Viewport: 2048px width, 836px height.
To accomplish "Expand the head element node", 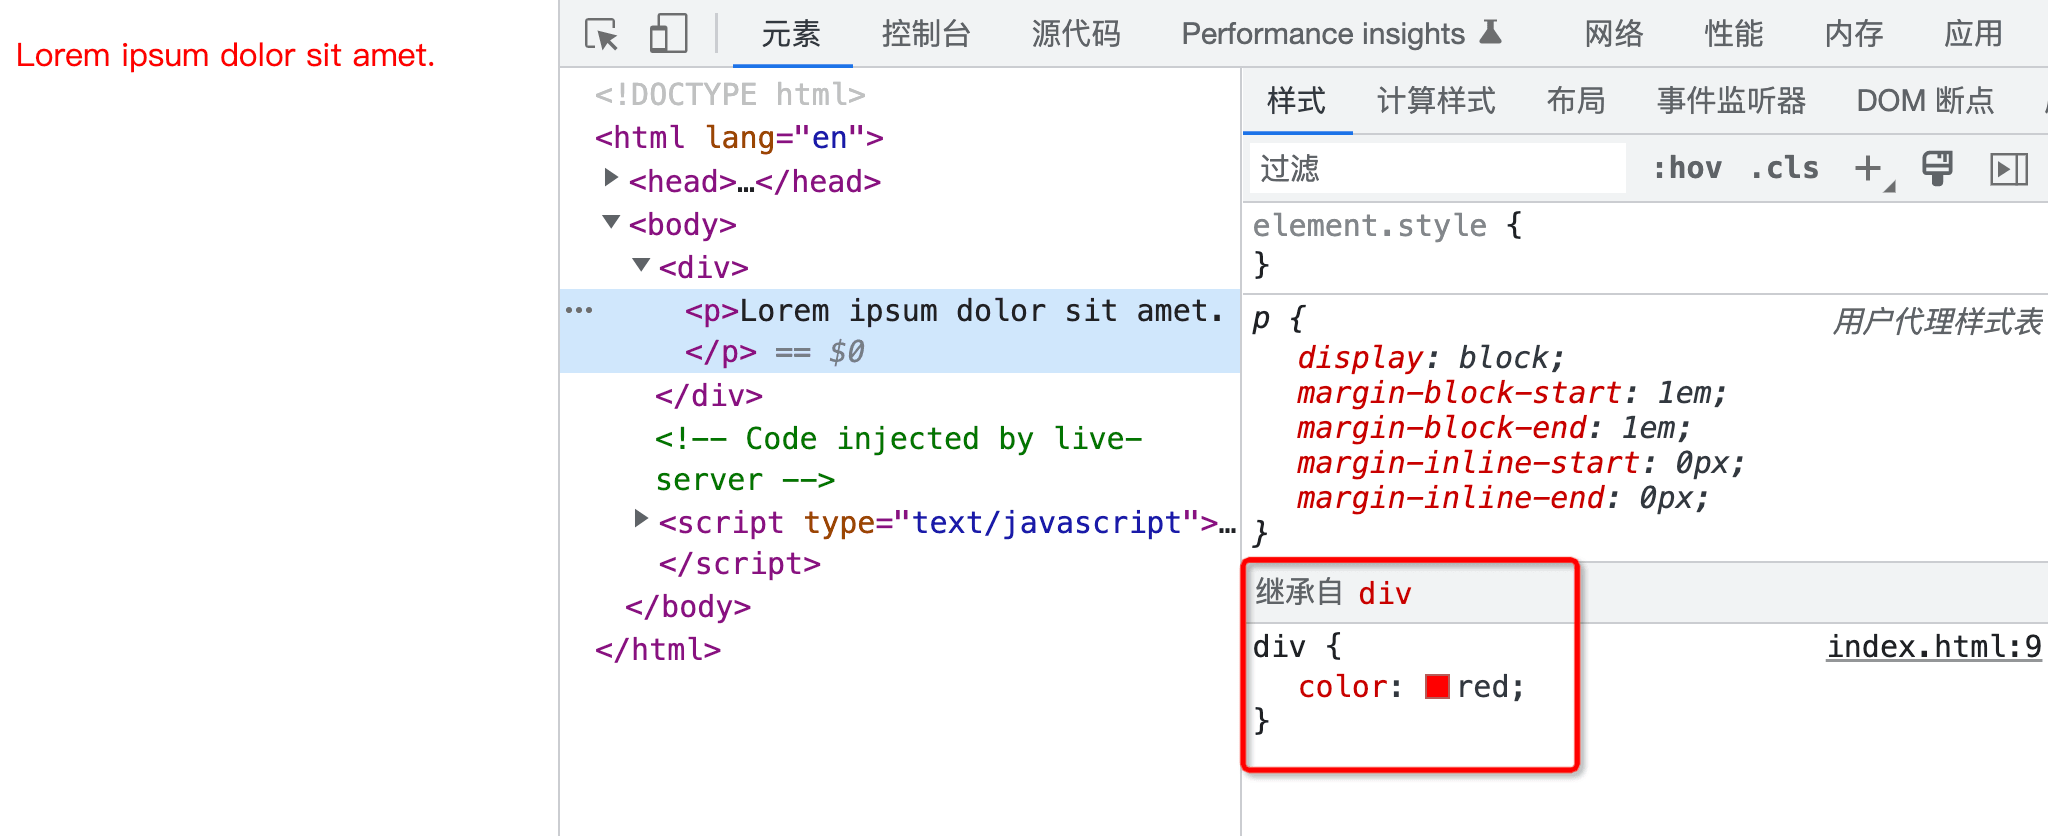I will (x=611, y=178).
